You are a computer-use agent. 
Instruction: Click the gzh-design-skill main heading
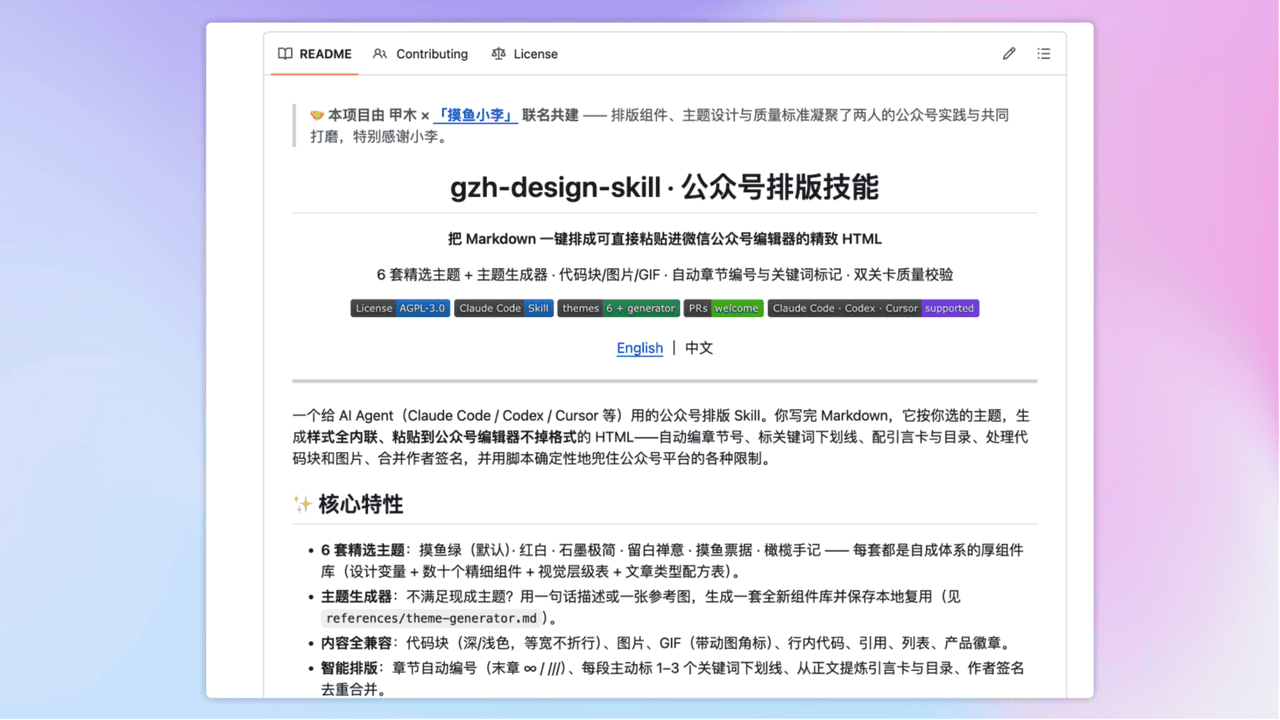tap(665, 187)
